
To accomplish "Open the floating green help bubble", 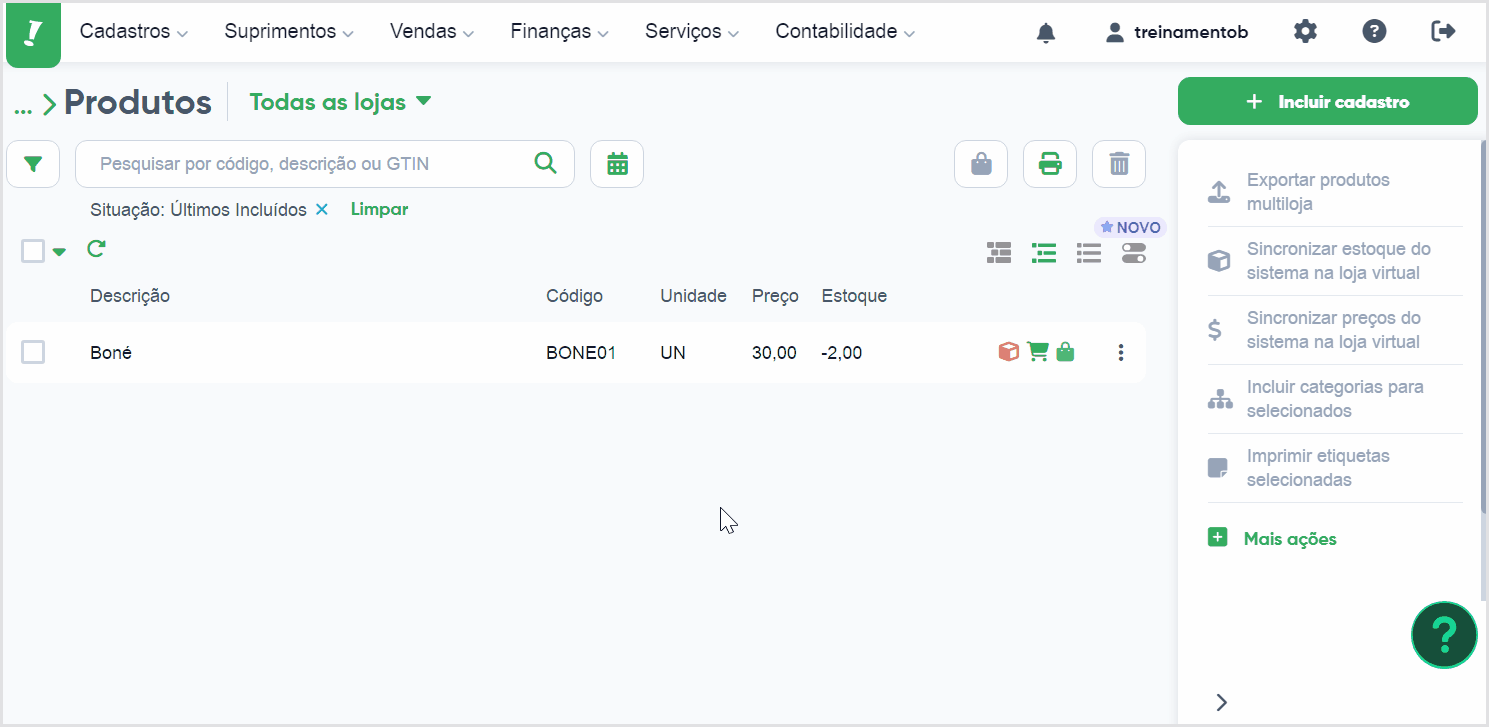I will [1444, 634].
